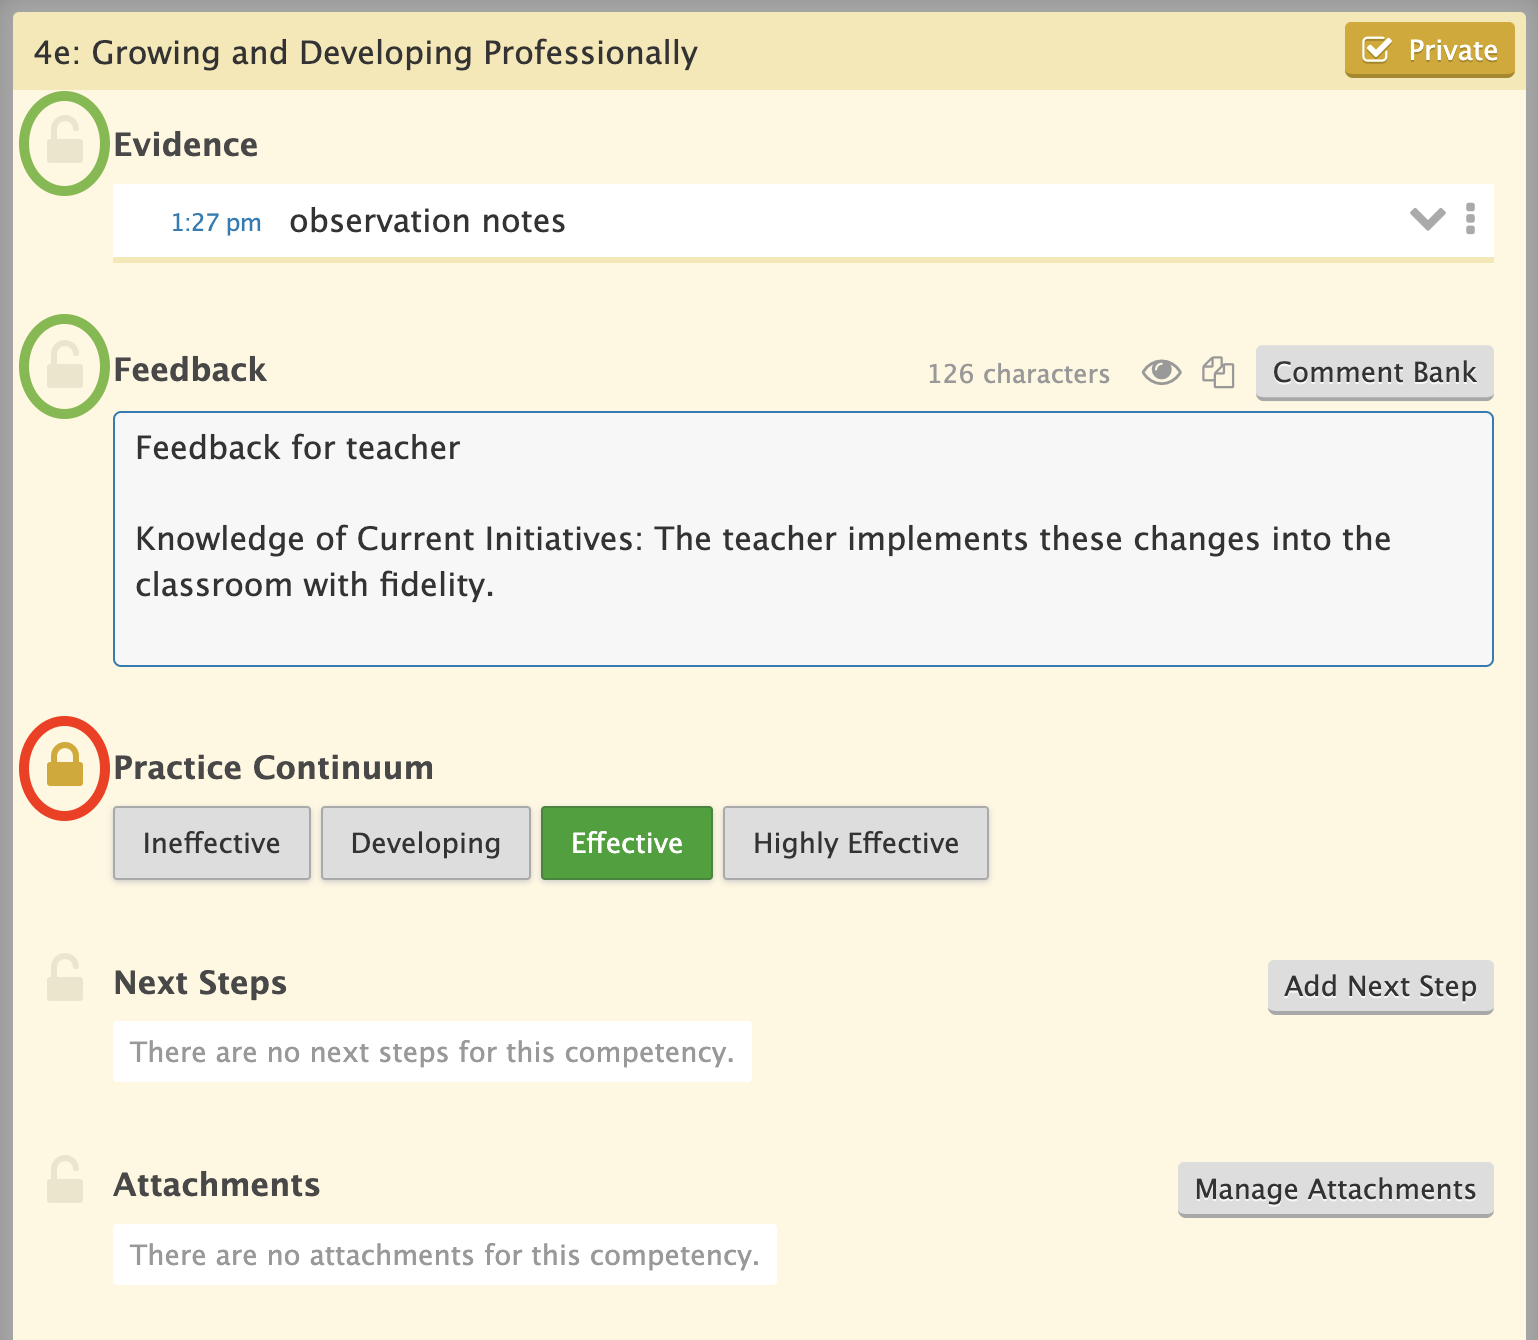
Task: Click Manage Attachments button
Action: [1335, 1189]
